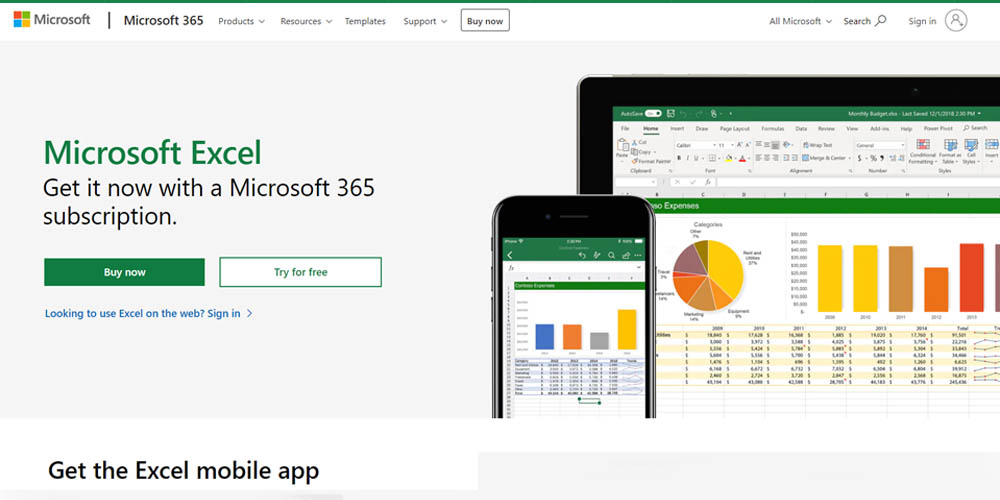Click ribbon Search box in tablet Excel
Viewport: 1000px width, 500px height.
click(975, 128)
